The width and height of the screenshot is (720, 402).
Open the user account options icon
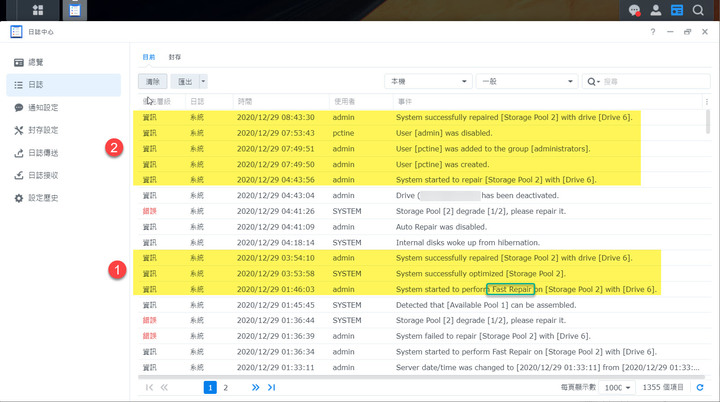tap(656, 10)
